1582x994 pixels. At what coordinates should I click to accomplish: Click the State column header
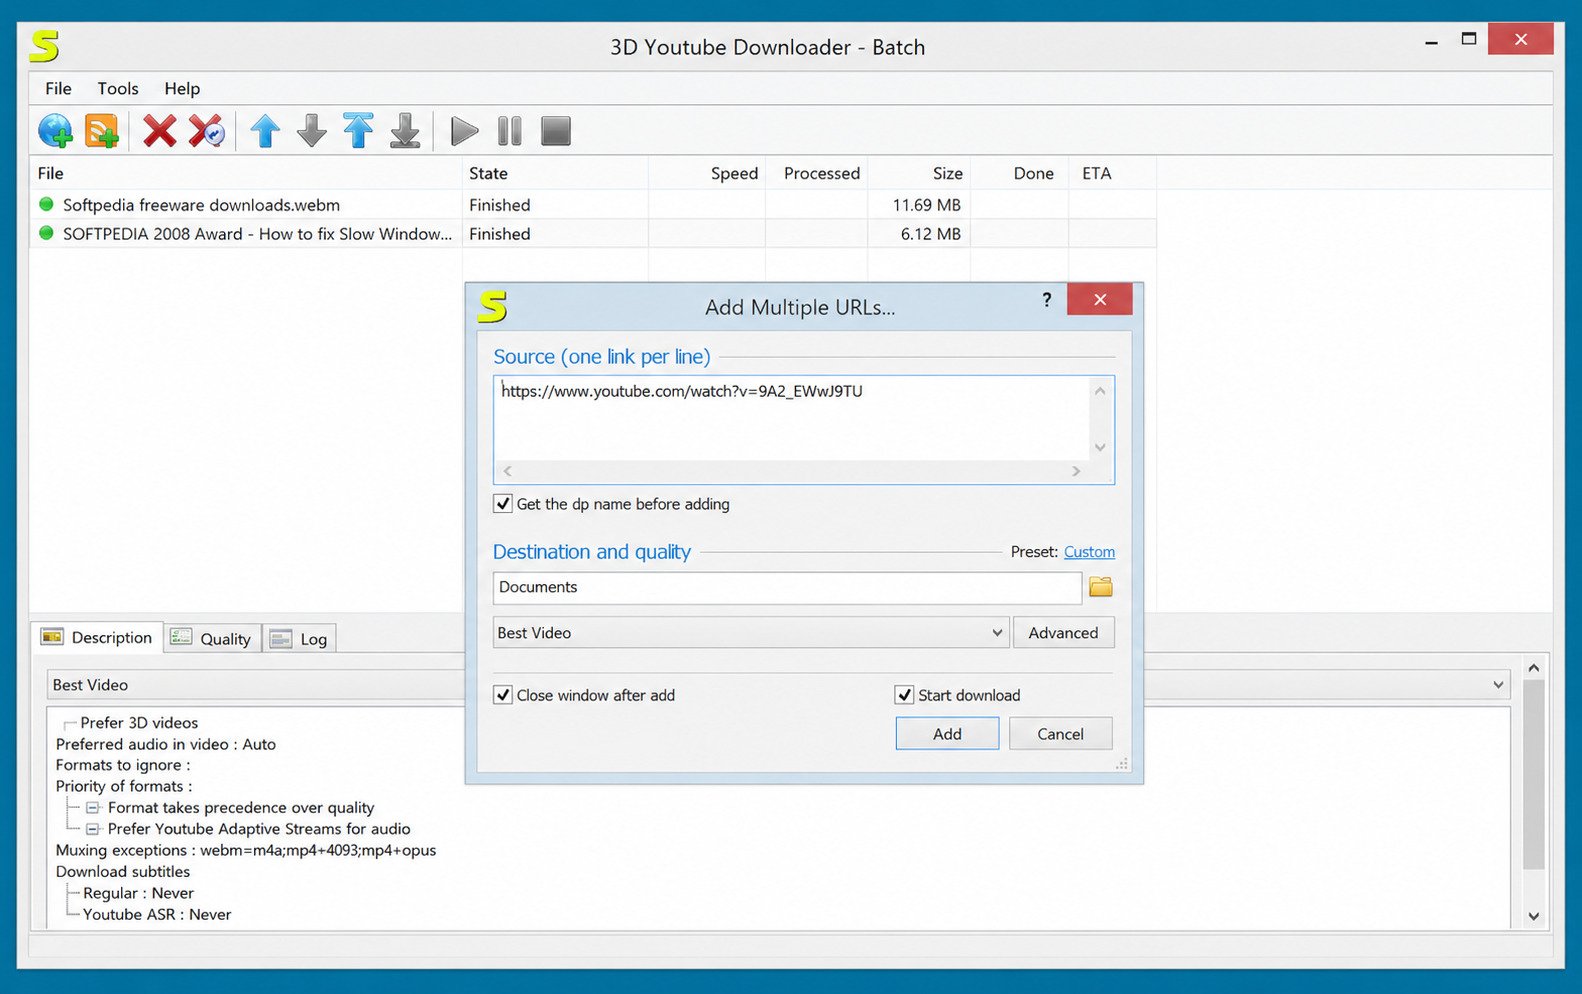pos(555,173)
